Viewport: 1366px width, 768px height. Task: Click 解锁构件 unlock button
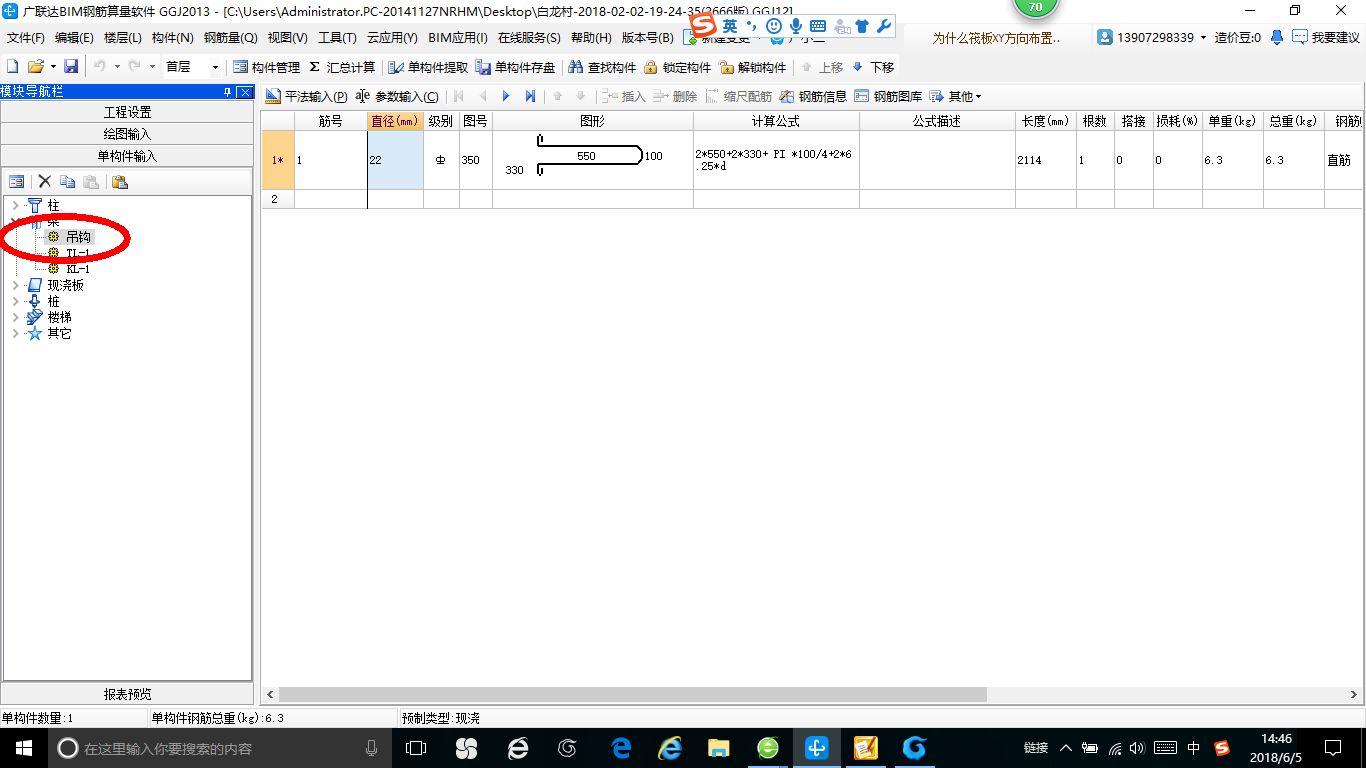(752, 67)
